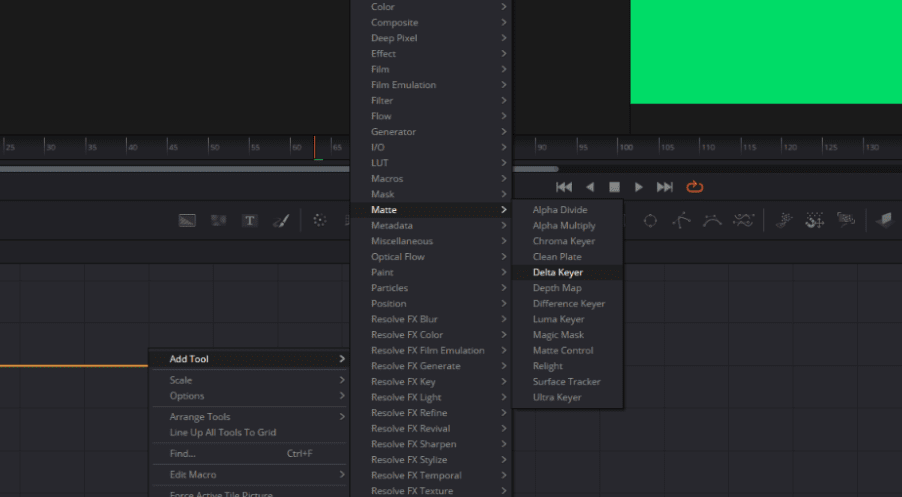Add a Shape 3D node icon
Image resolution: width=902 pixels, height=497 pixels.
pos(884,220)
